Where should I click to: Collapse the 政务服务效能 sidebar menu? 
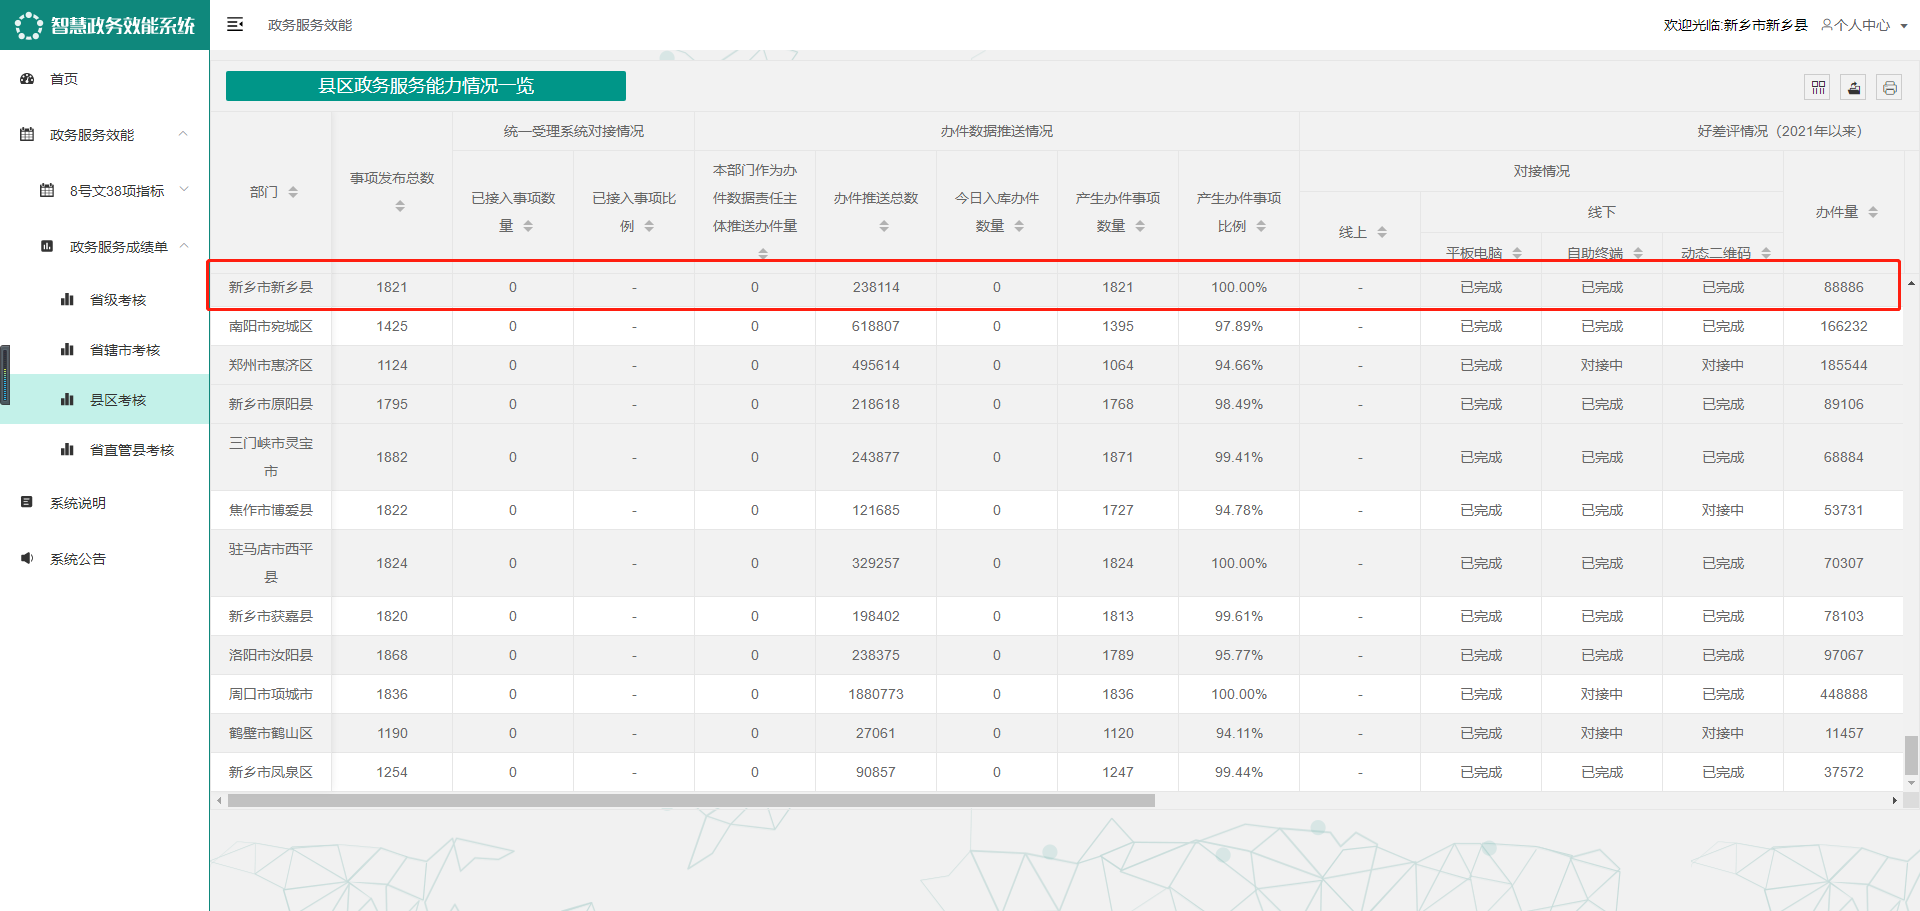(x=183, y=134)
